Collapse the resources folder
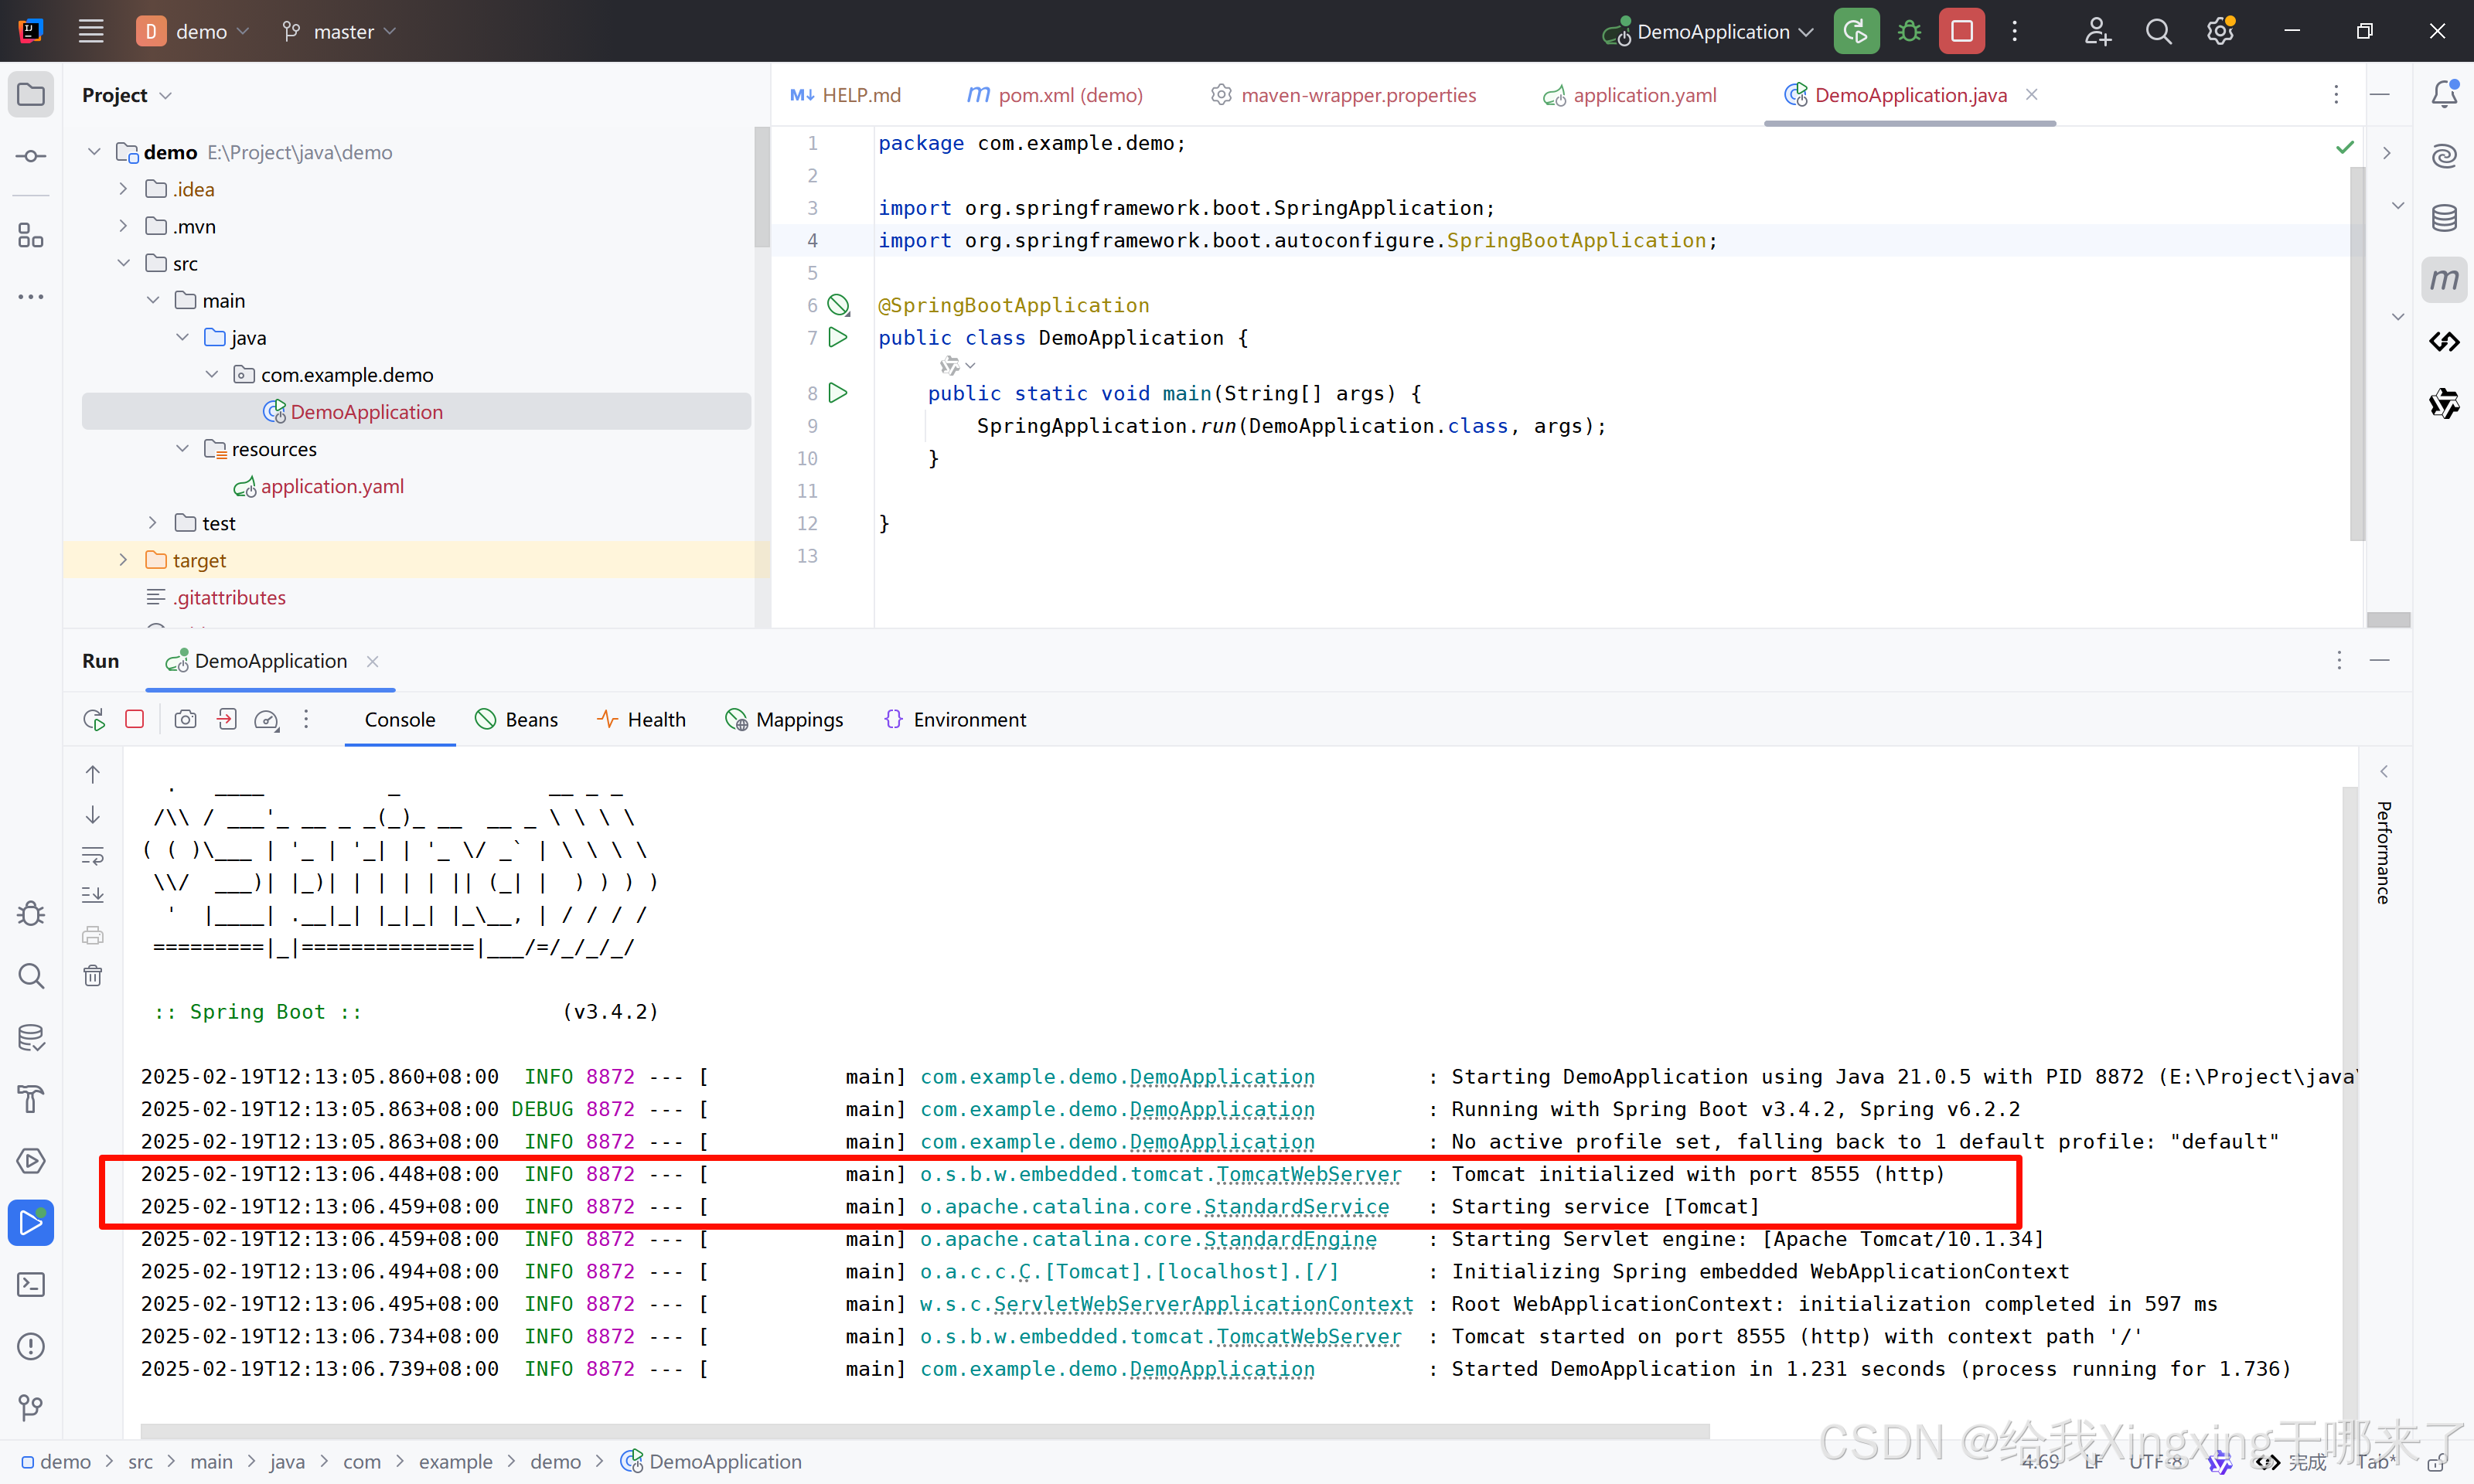This screenshot has width=2474, height=1484. click(182, 449)
